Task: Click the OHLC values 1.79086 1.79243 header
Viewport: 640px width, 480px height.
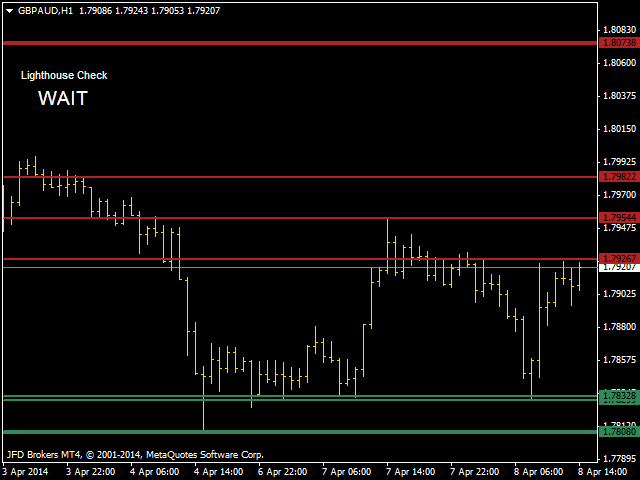Action: click(x=149, y=11)
